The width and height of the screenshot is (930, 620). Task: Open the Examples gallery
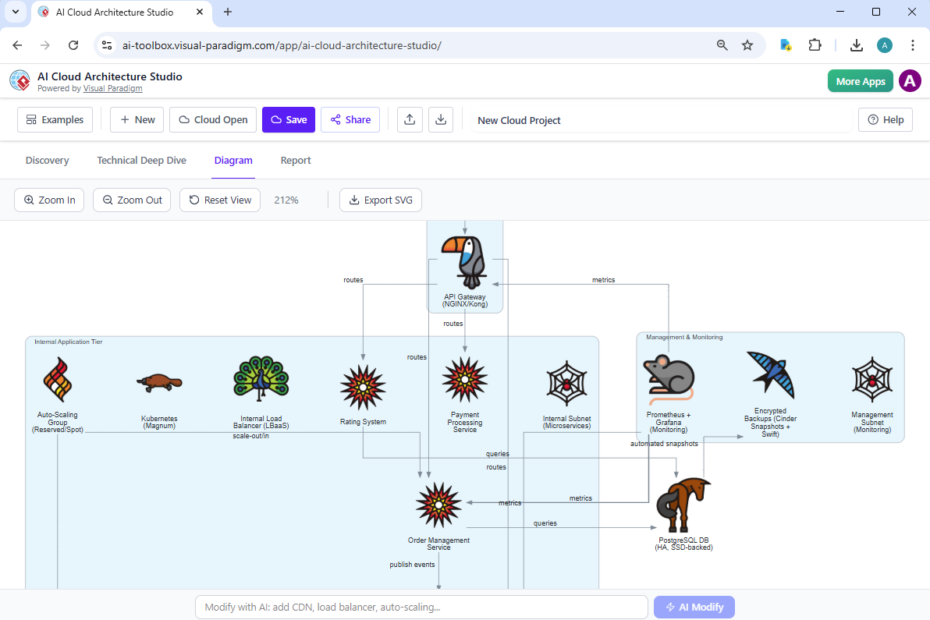pos(55,119)
